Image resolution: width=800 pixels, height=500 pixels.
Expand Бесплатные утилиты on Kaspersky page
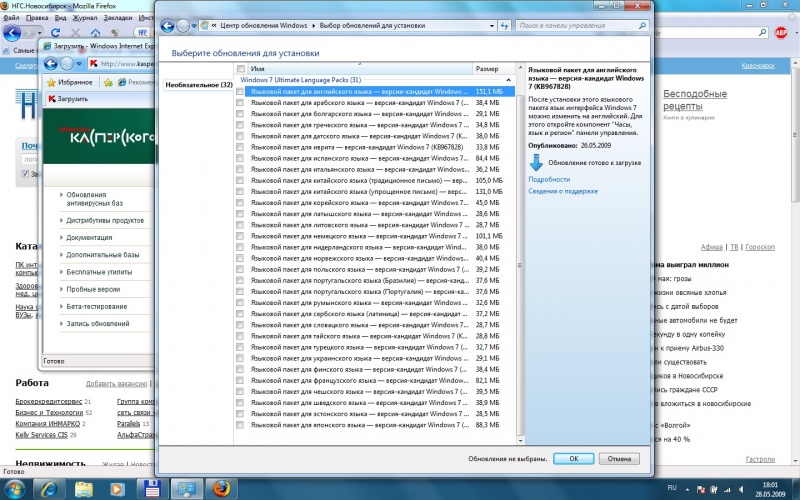coord(99,272)
